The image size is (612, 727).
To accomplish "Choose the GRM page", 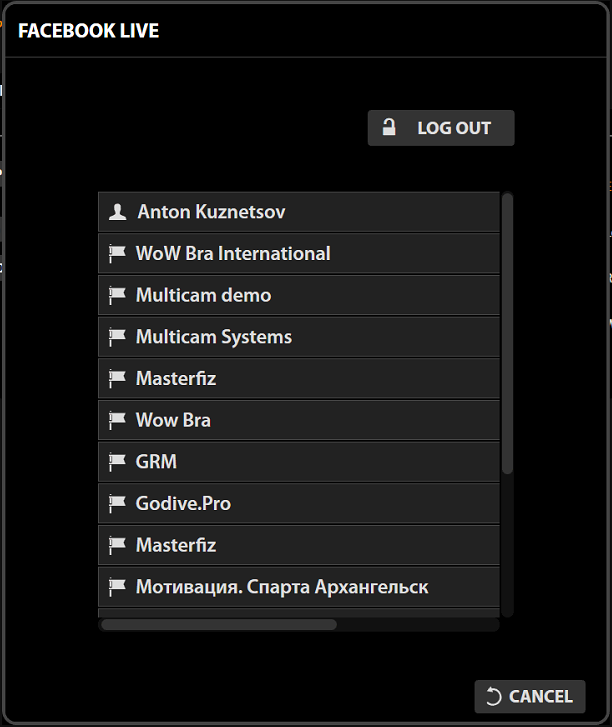I will (299, 462).
